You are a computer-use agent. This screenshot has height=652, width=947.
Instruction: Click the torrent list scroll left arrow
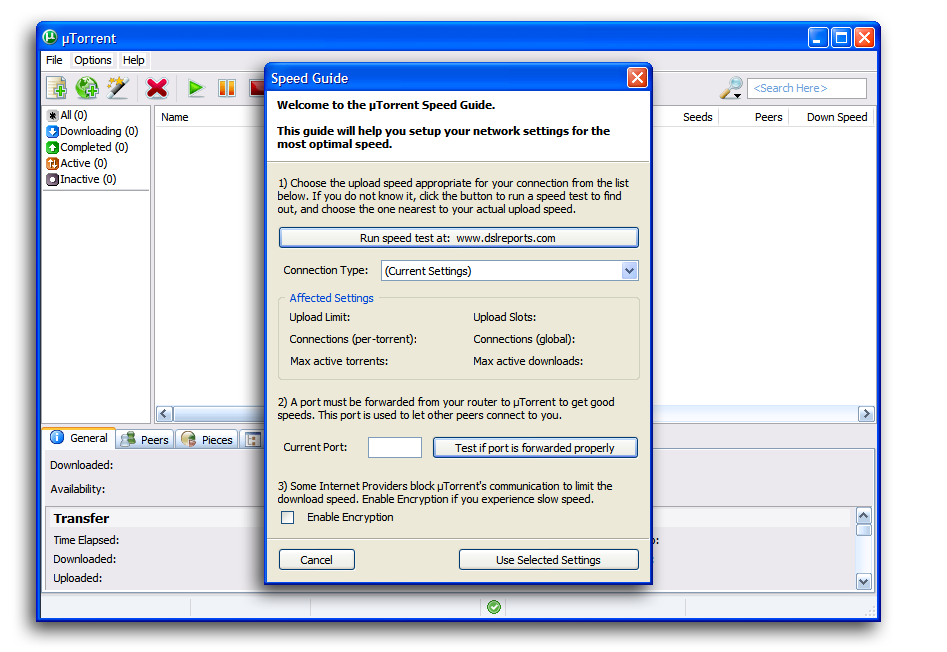pos(164,414)
